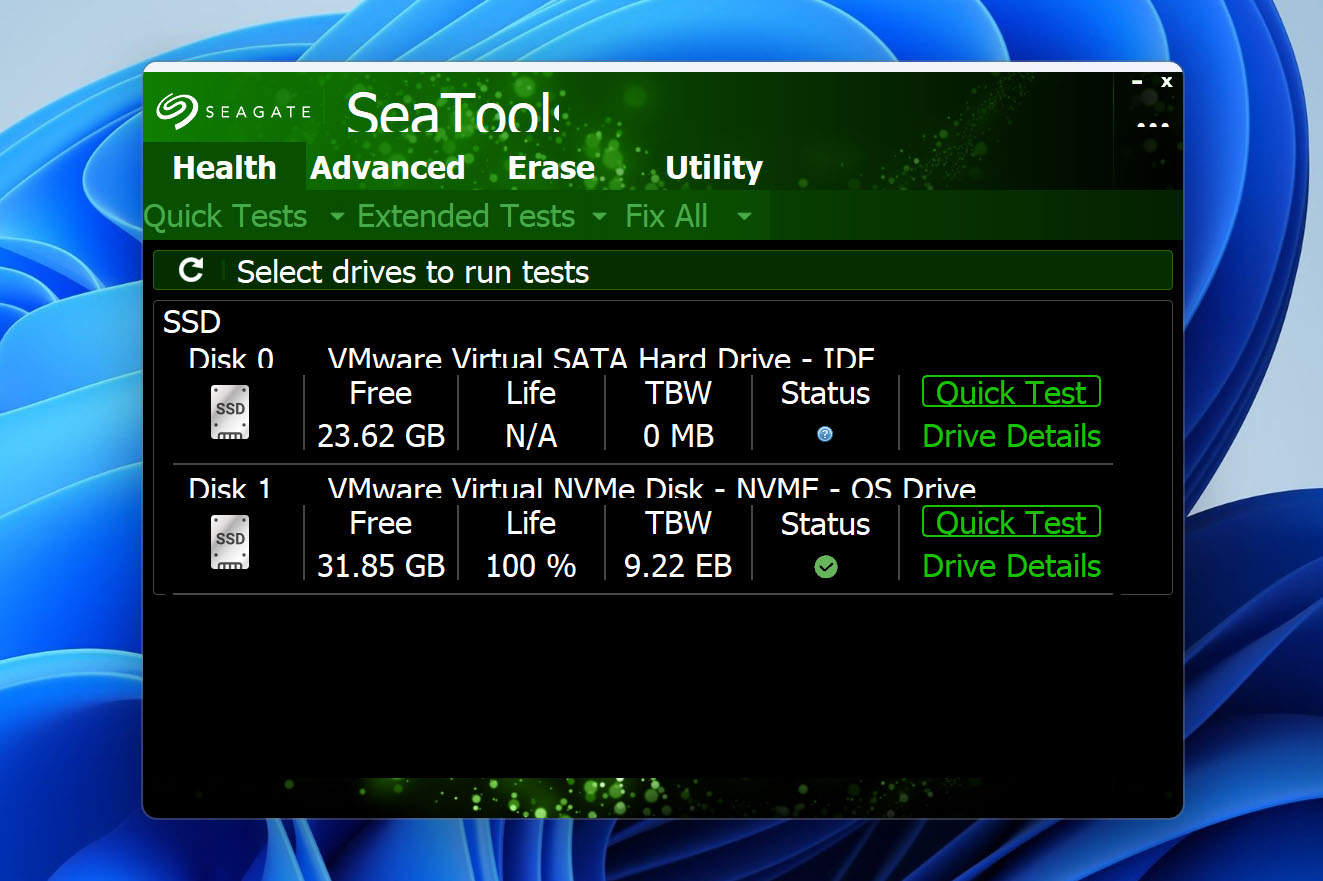
Task: Go to the Erase tab
Action: coord(551,168)
